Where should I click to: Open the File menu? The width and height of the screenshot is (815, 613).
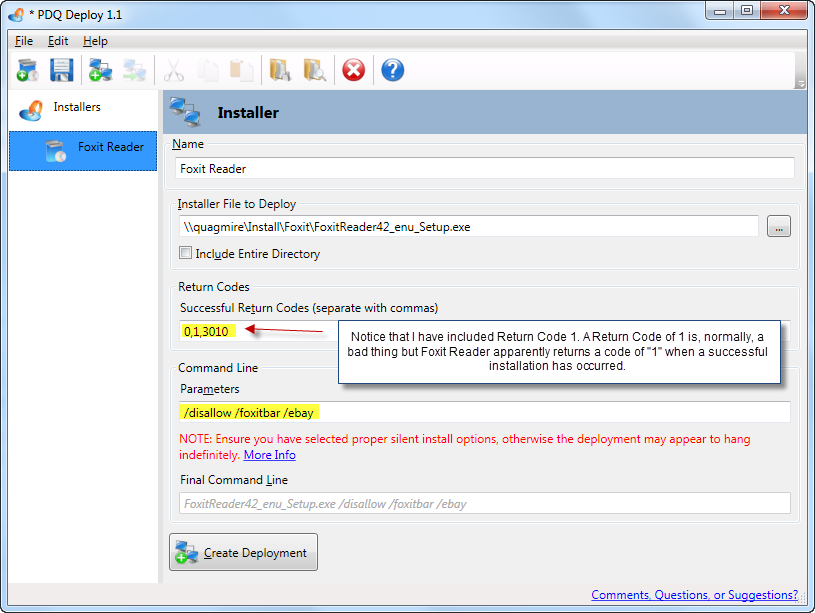pyautogui.click(x=24, y=41)
